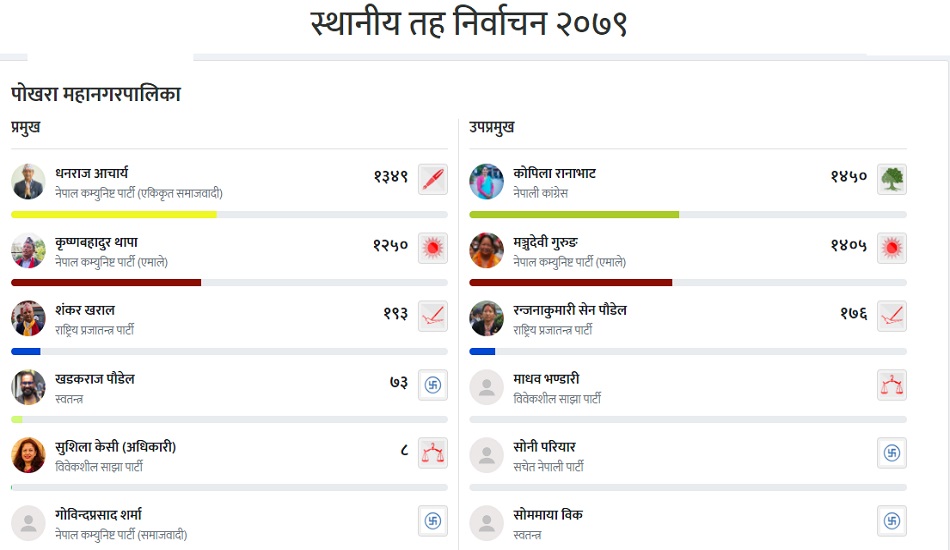Open कोपिला रानाभाट candidate photo
This screenshot has height=550, width=950.
coord(487,181)
